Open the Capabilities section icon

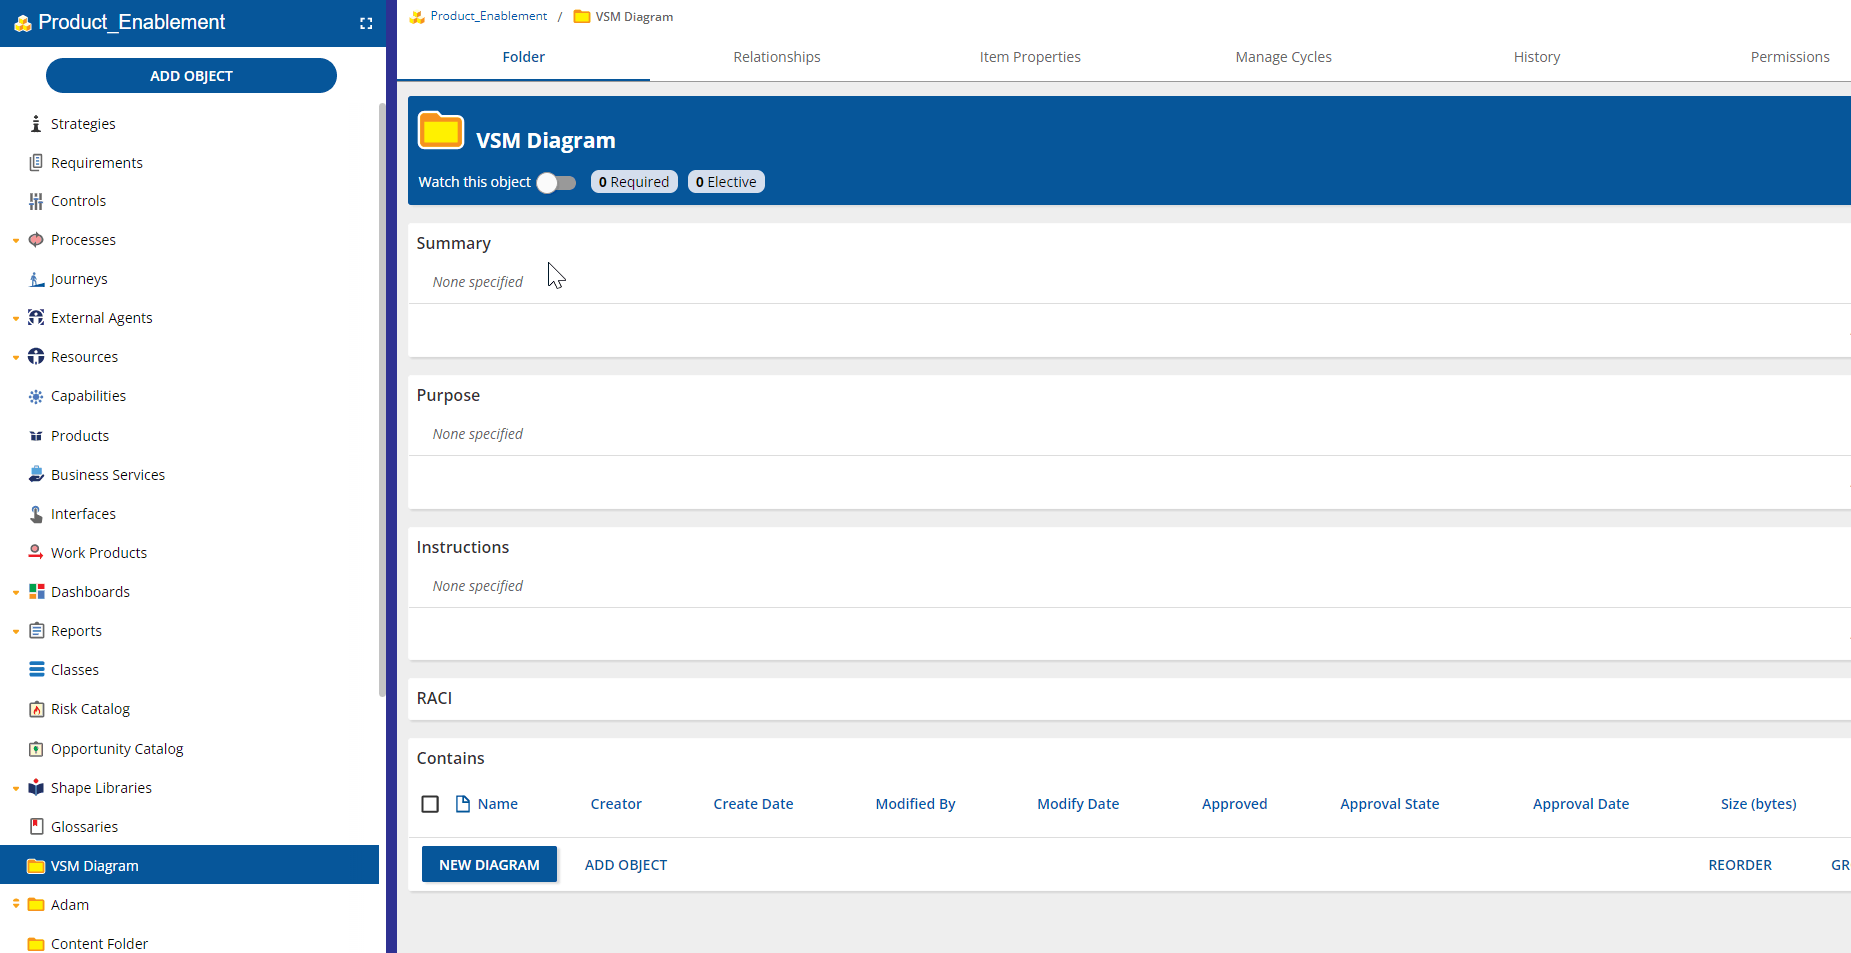click(x=35, y=395)
